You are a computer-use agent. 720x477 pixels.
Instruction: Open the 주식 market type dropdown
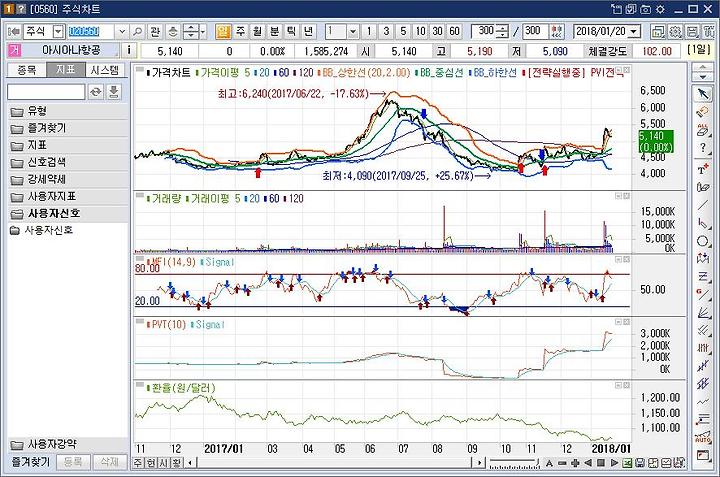[x=58, y=31]
